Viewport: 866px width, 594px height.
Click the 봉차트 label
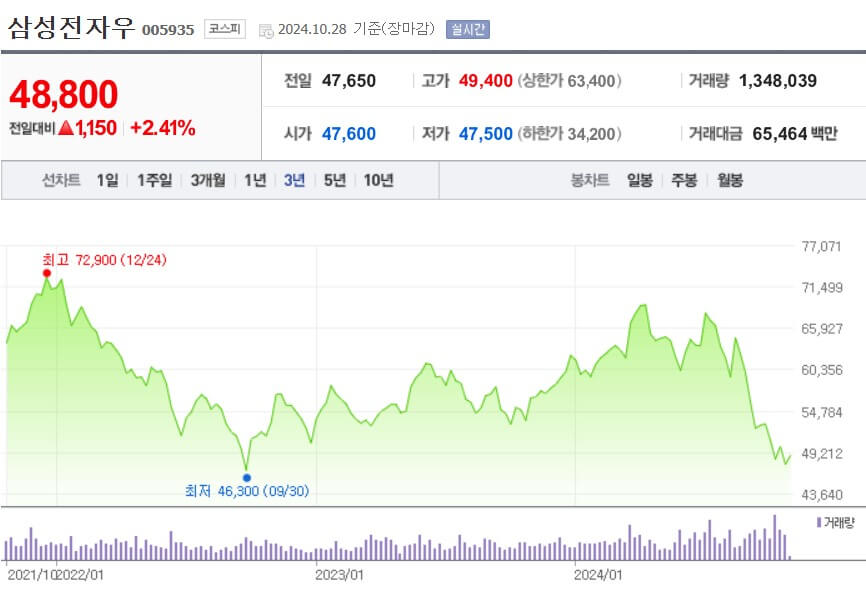click(x=590, y=180)
